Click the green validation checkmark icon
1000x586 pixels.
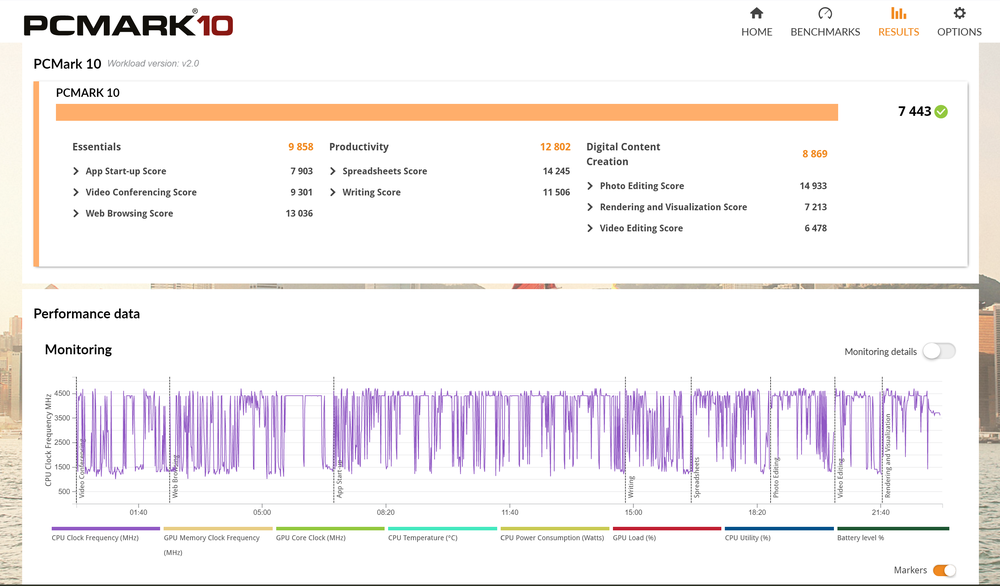pyautogui.click(x=941, y=112)
